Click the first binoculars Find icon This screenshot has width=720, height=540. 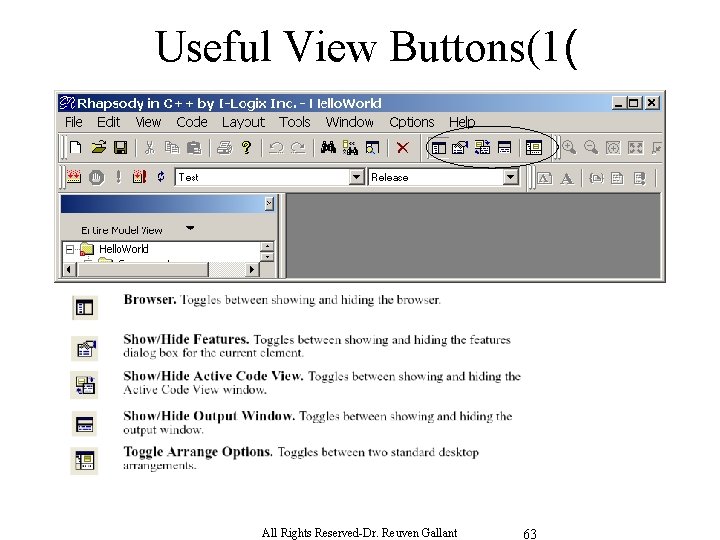pyautogui.click(x=328, y=147)
